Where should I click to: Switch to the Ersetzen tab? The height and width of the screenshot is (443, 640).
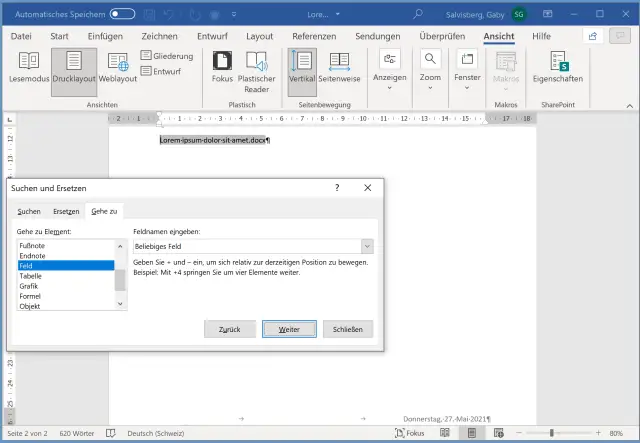66,211
